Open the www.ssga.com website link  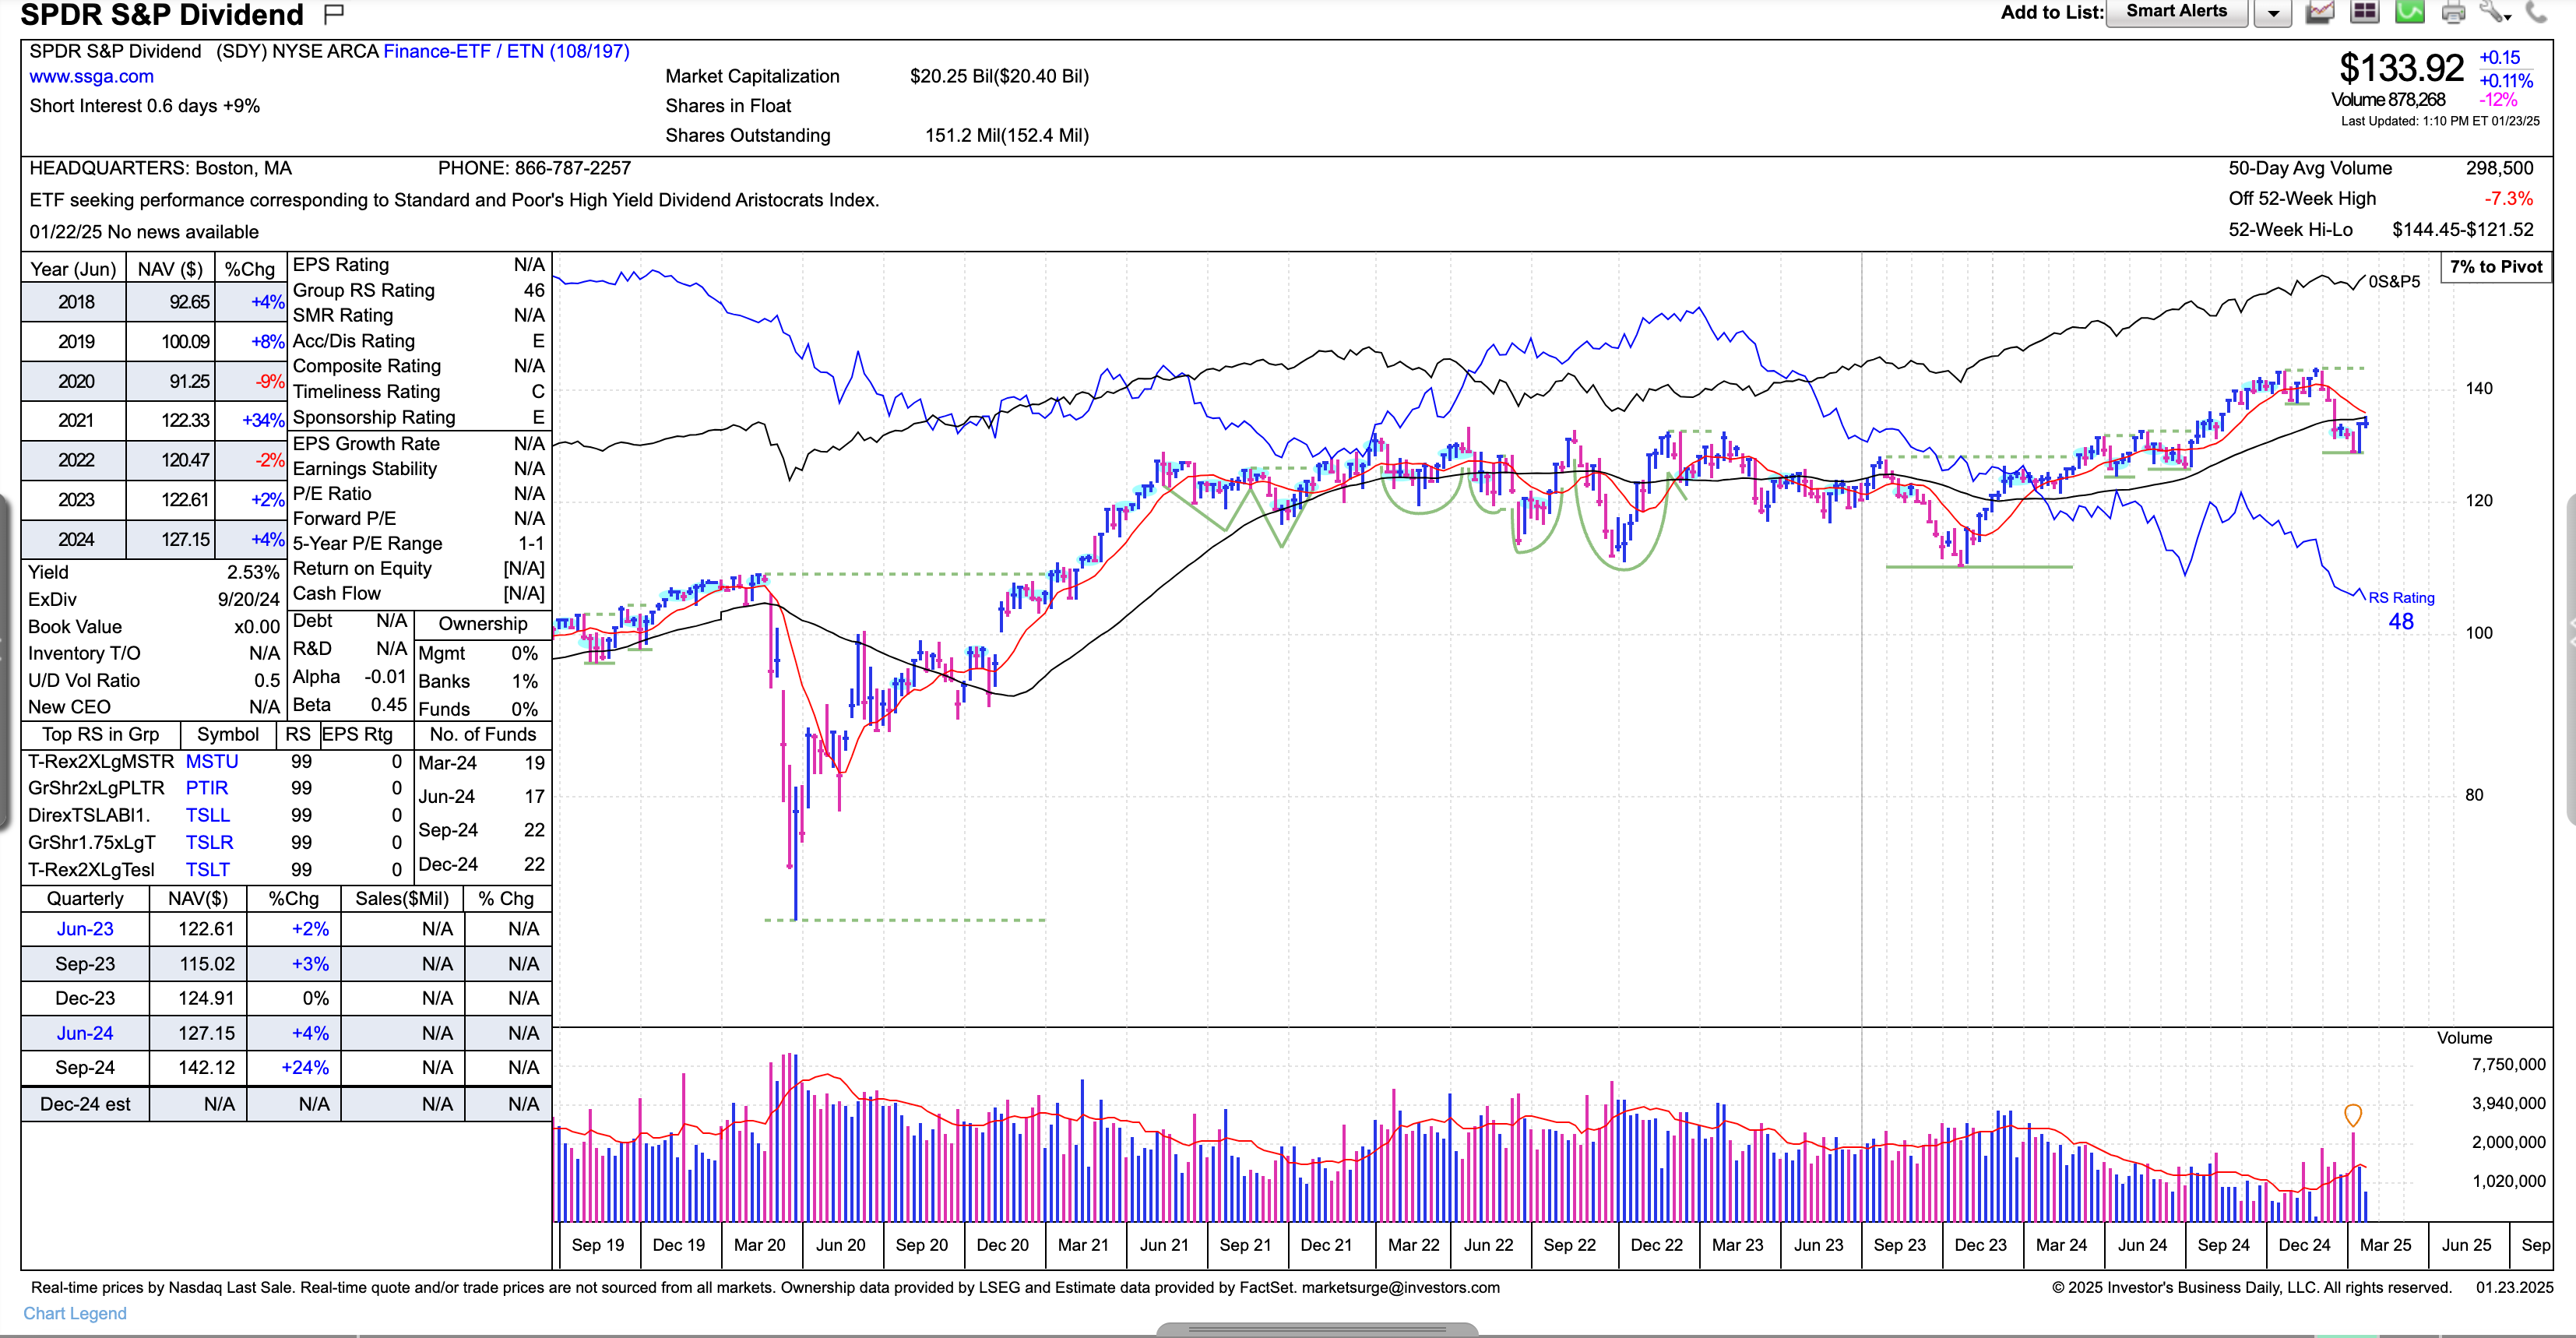91,76
